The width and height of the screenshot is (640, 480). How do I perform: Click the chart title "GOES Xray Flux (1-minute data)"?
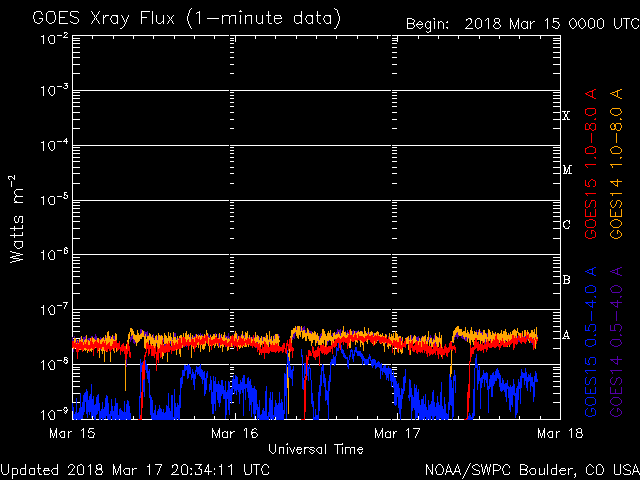tap(186, 19)
